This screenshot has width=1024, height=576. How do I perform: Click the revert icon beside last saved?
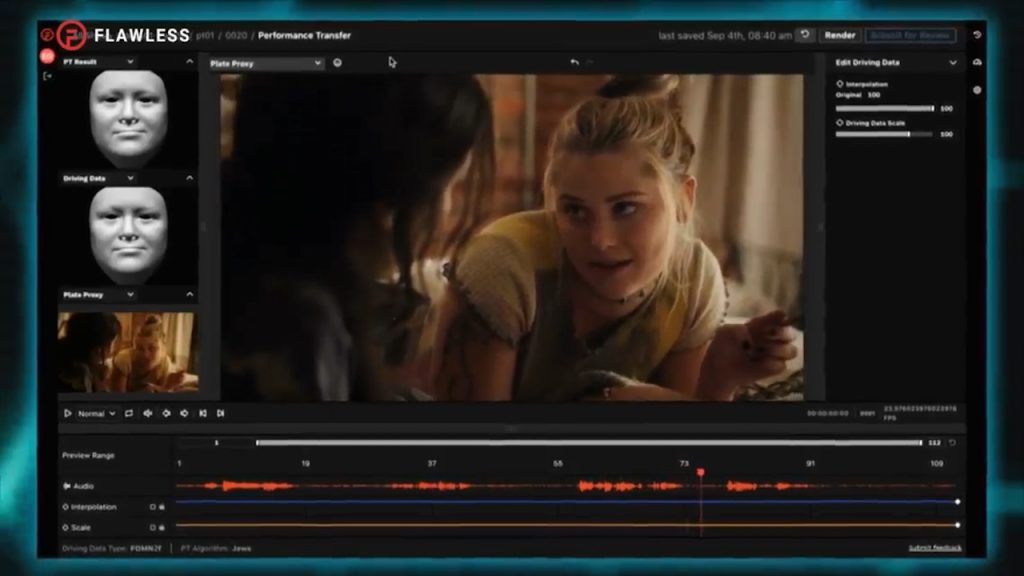click(805, 35)
